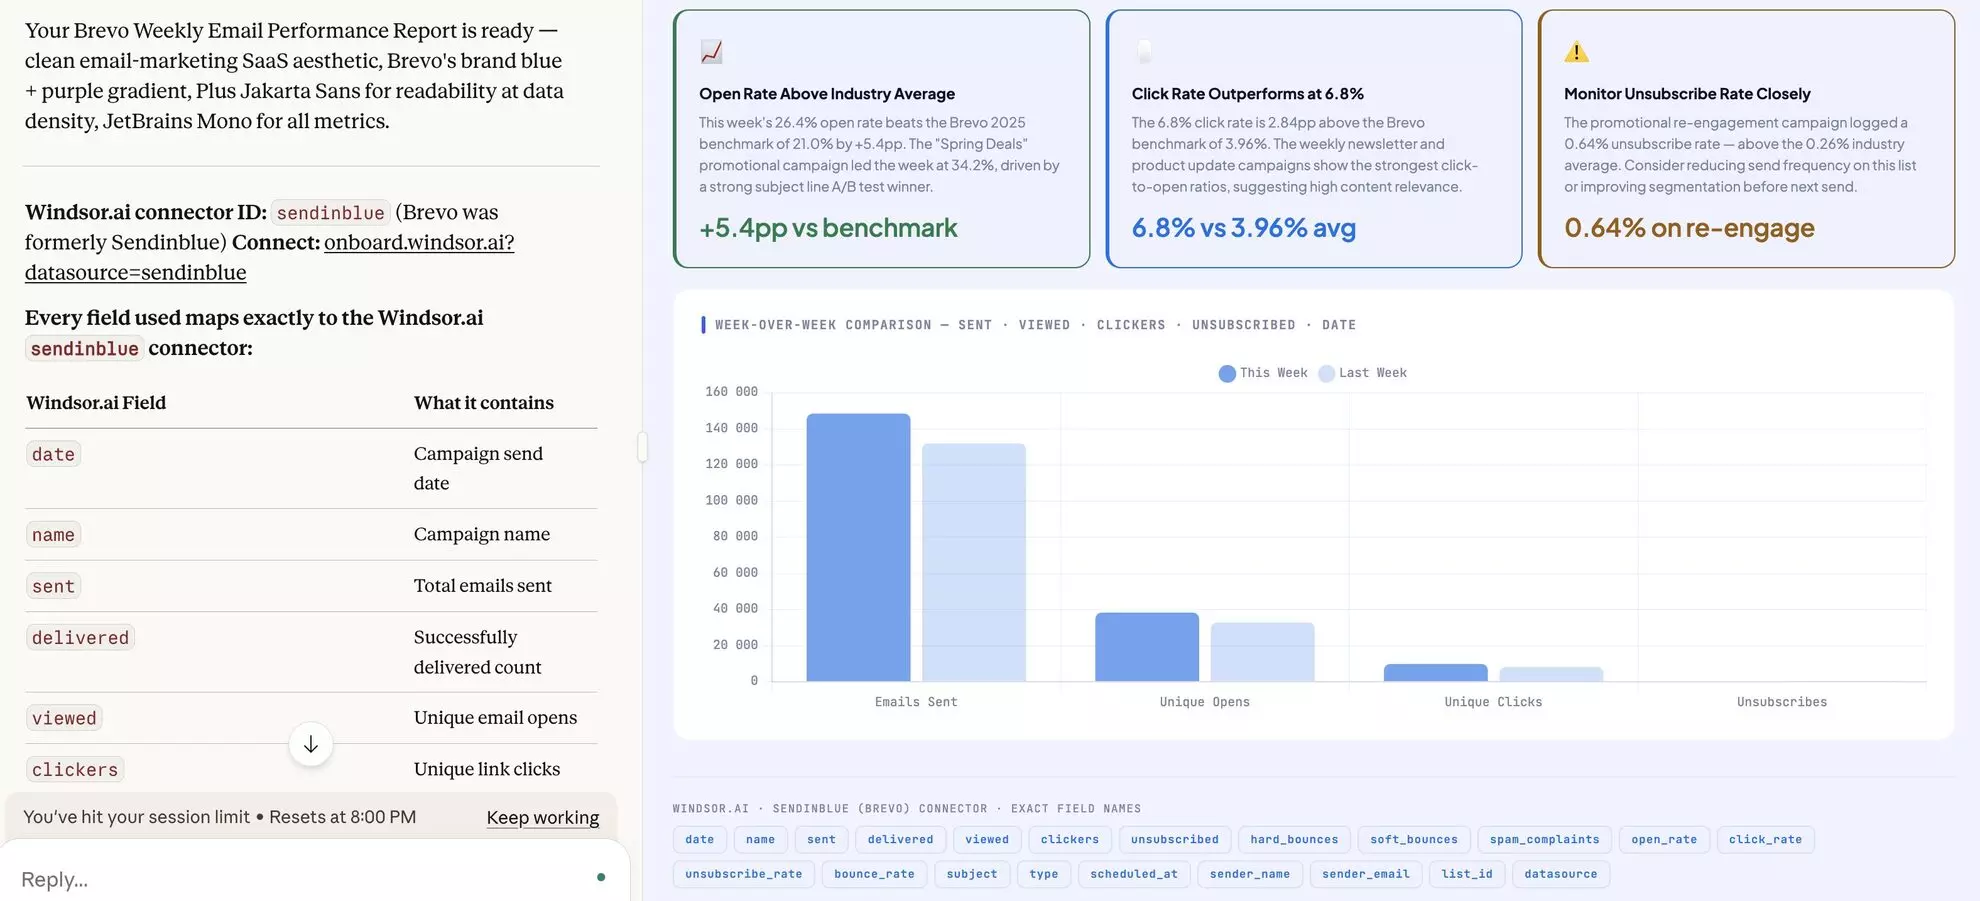Click the Keep working link
Image resolution: width=1980 pixels, height=901 pixels.
click(543, 817)
